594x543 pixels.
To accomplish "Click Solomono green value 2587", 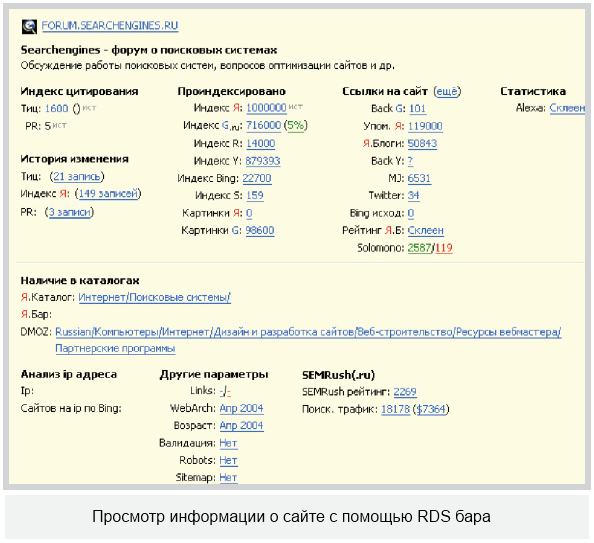I will 419,248.
